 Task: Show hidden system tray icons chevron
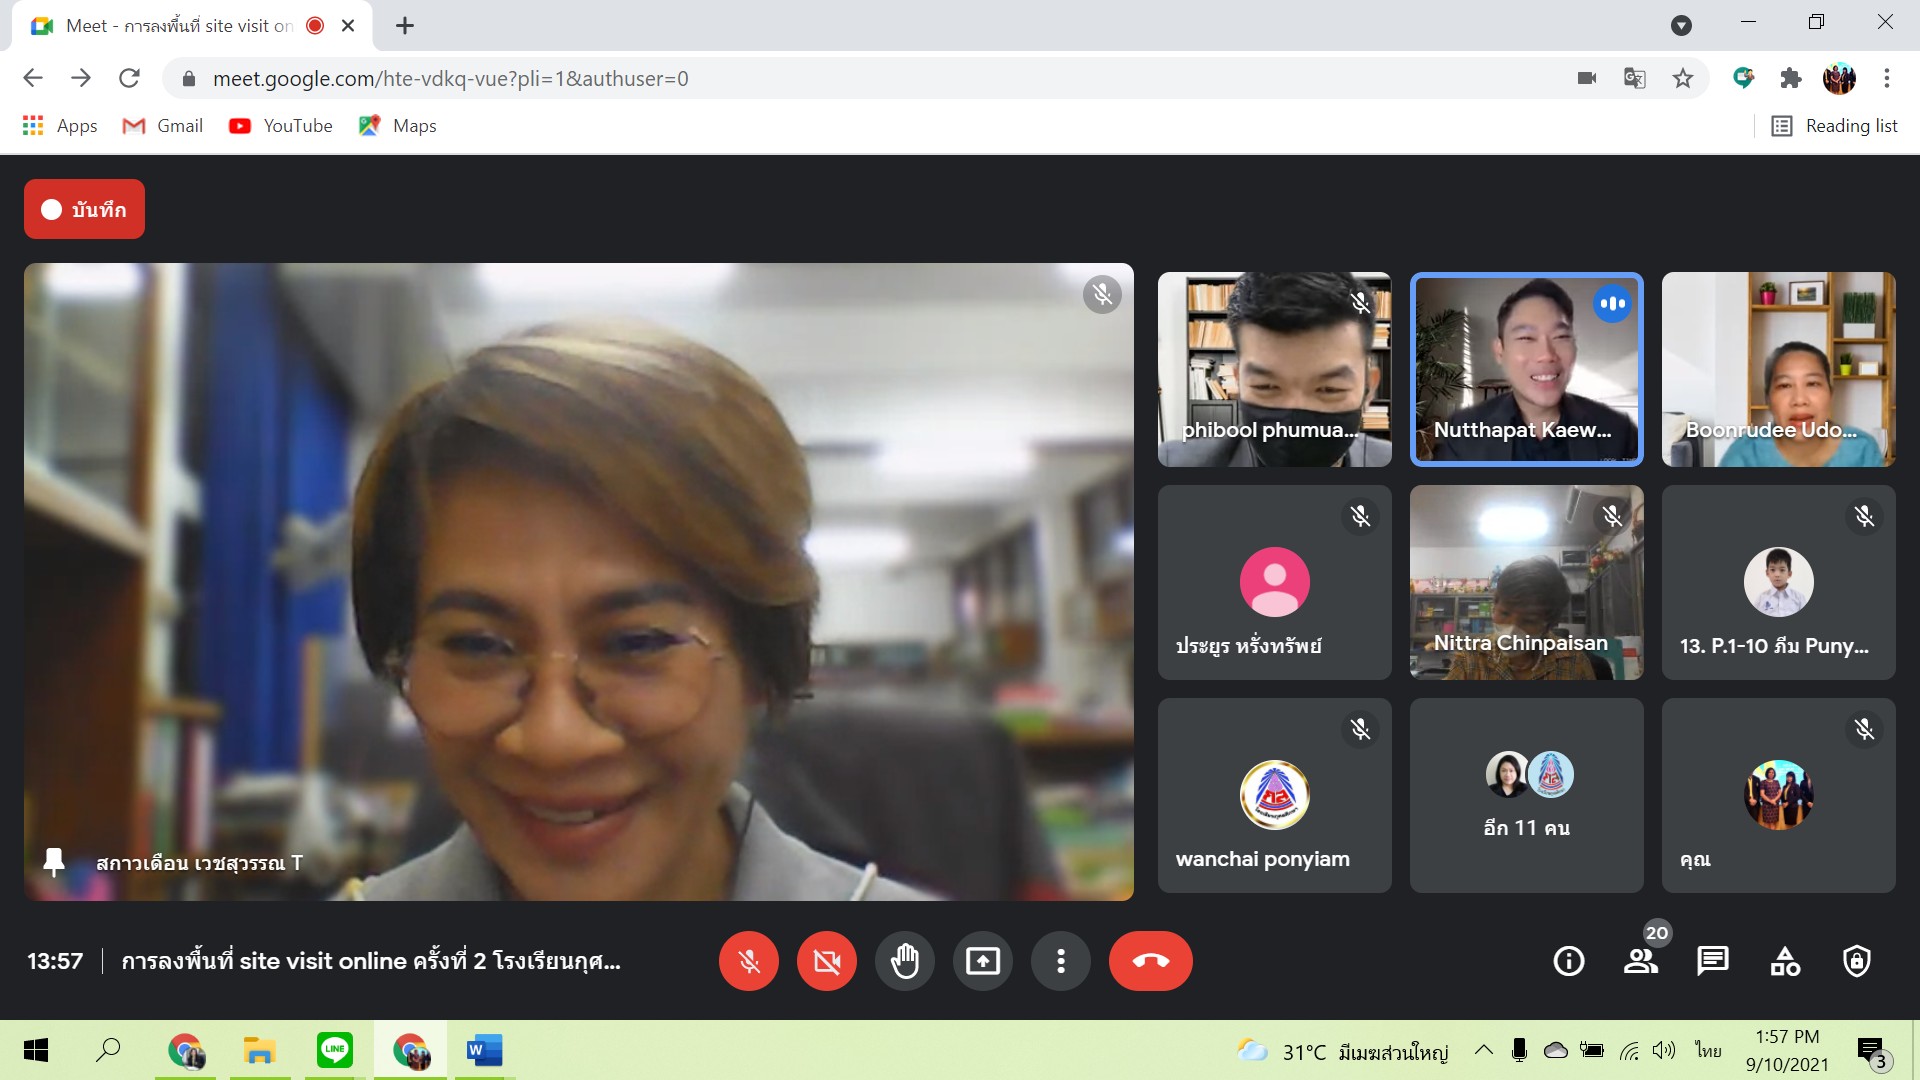(1484, 1050)
